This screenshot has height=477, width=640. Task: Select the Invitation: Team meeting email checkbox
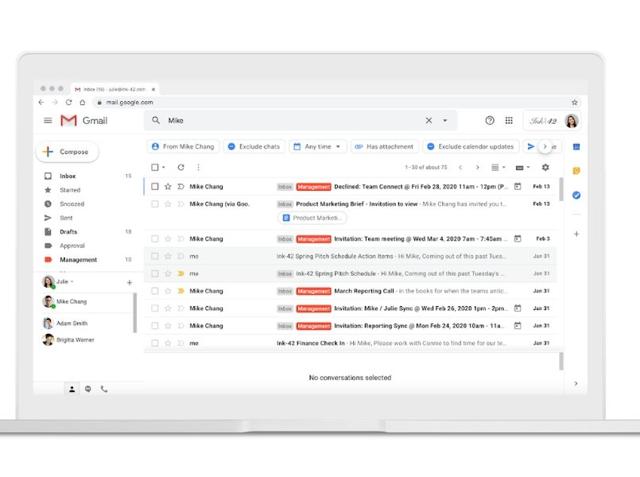click(155, 239)
